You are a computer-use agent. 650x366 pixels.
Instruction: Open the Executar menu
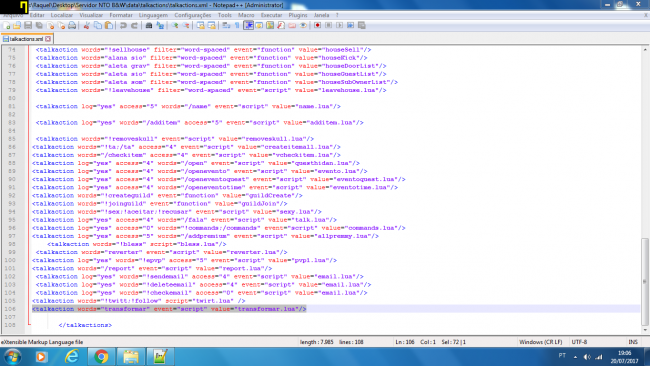[272, 15]
